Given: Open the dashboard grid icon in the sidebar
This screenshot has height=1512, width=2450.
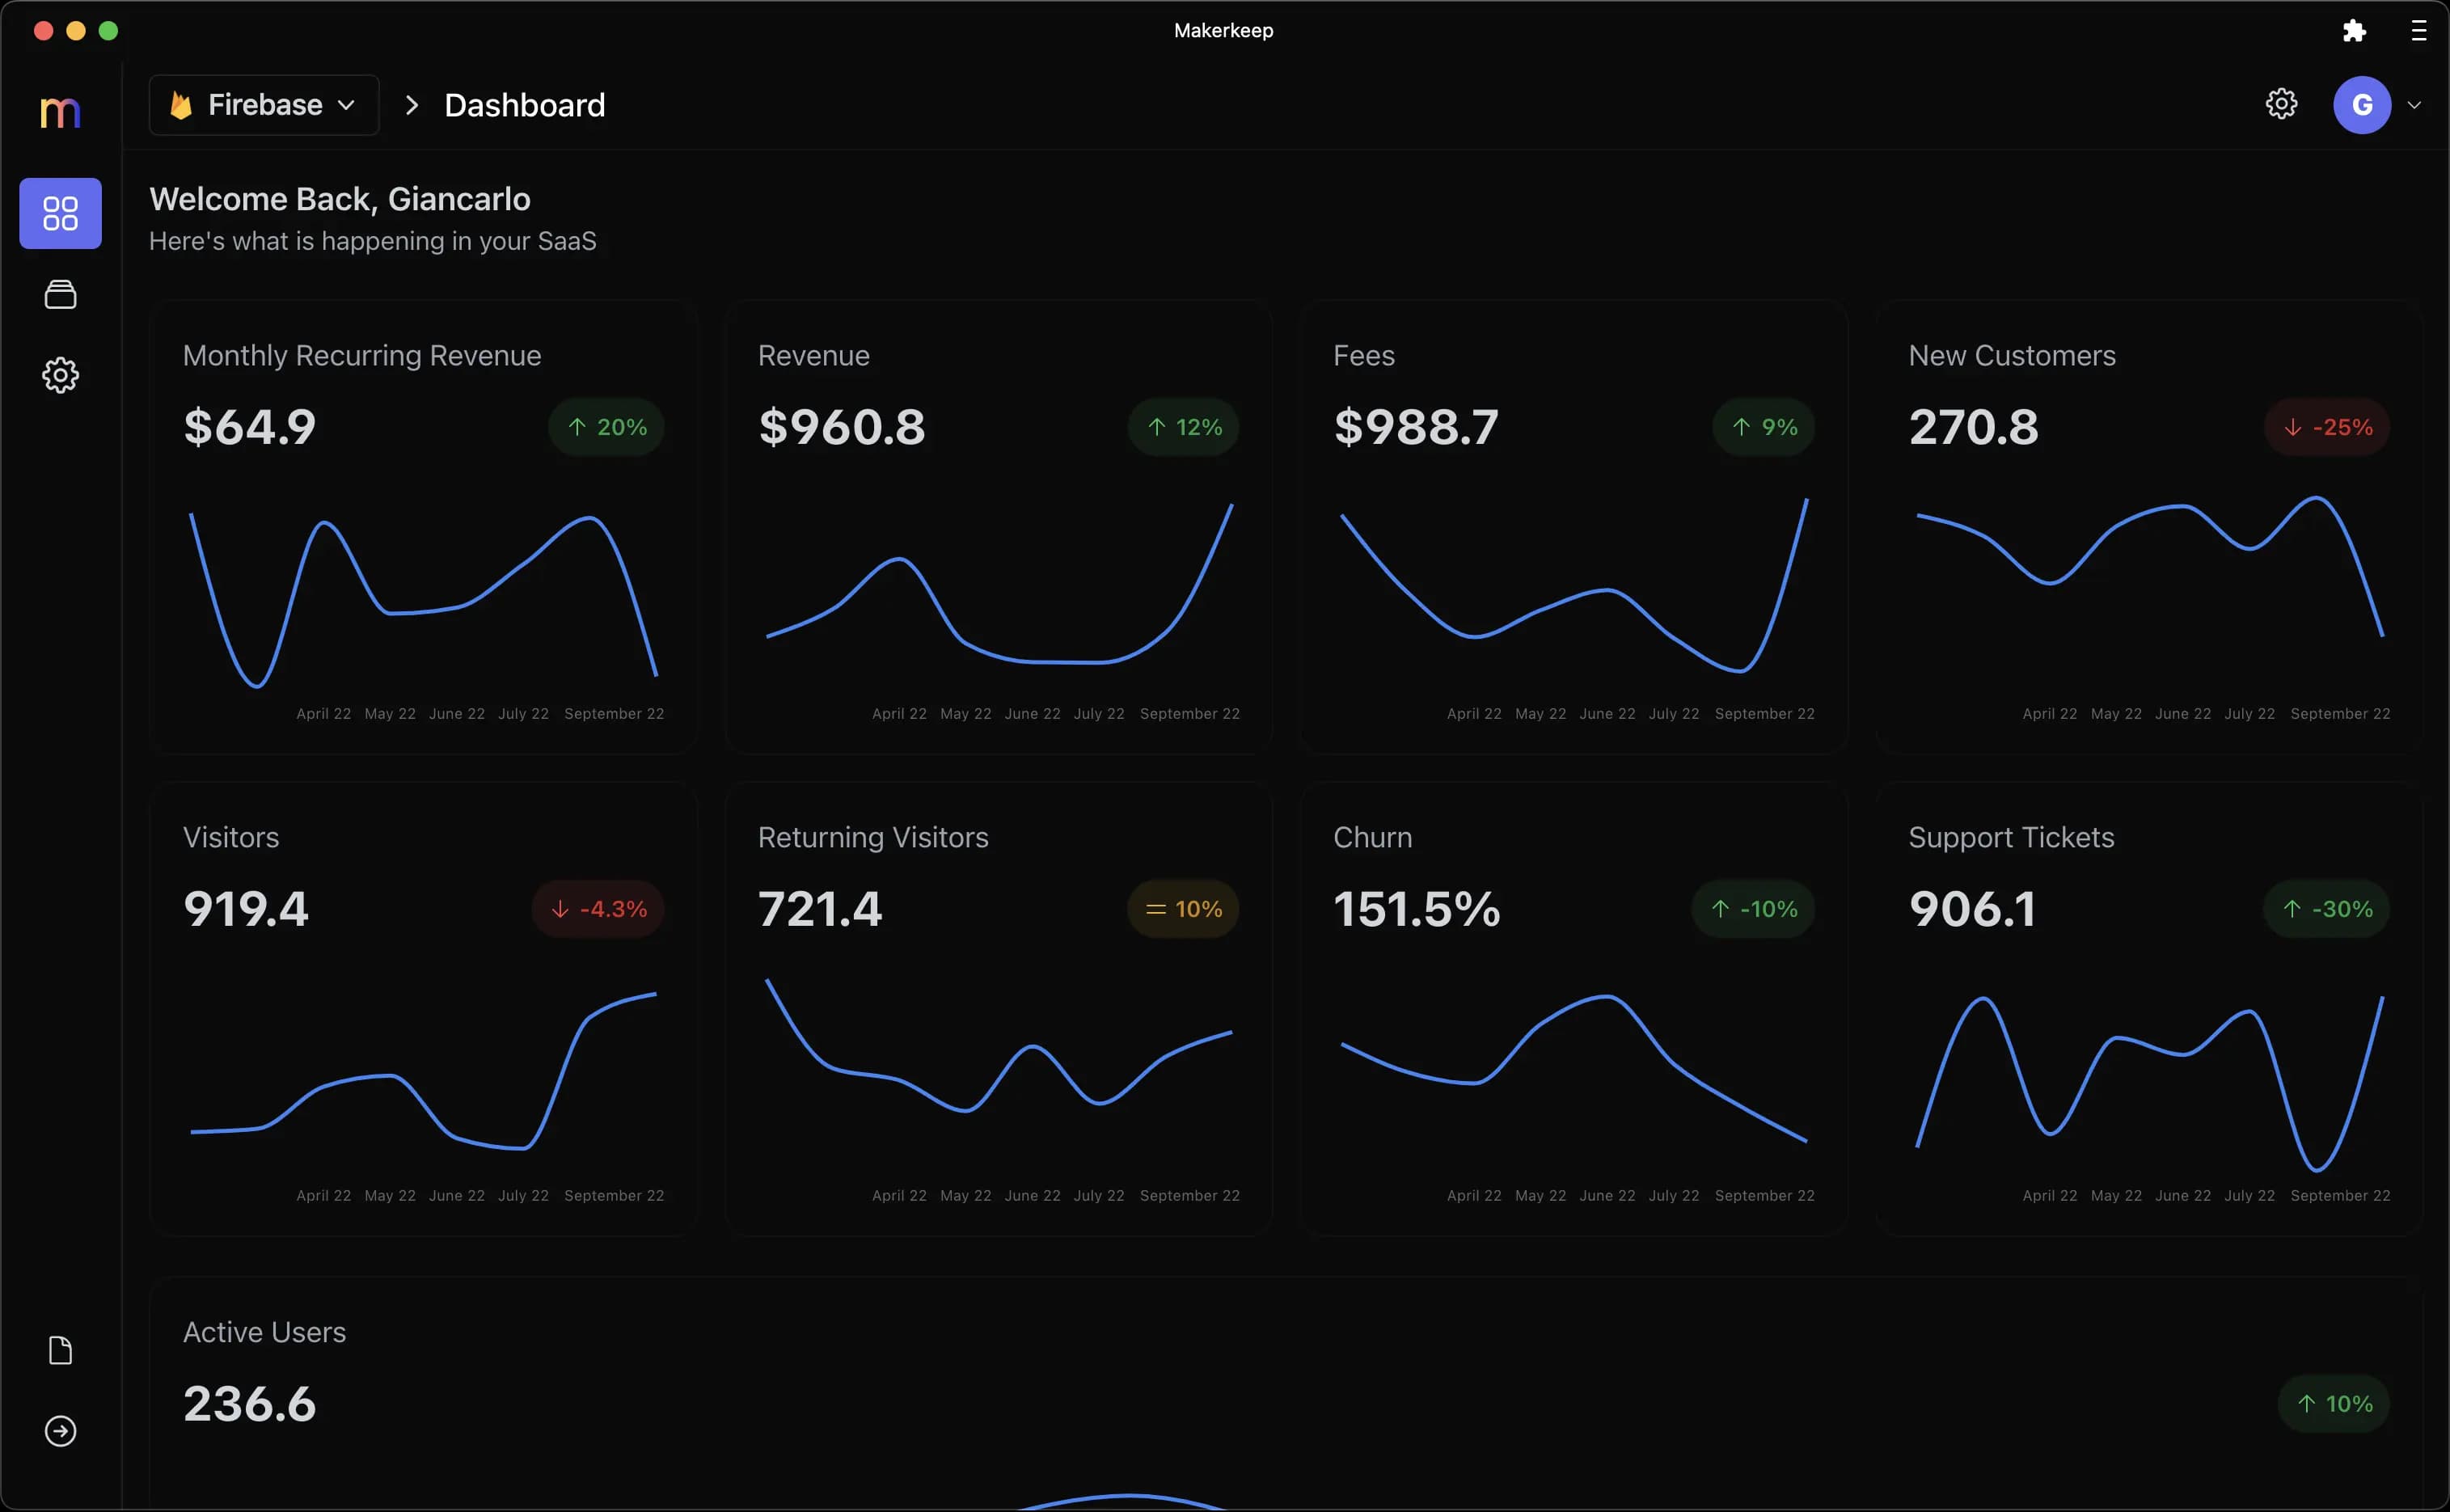Looking at the screenshot, I should point(60,213).
